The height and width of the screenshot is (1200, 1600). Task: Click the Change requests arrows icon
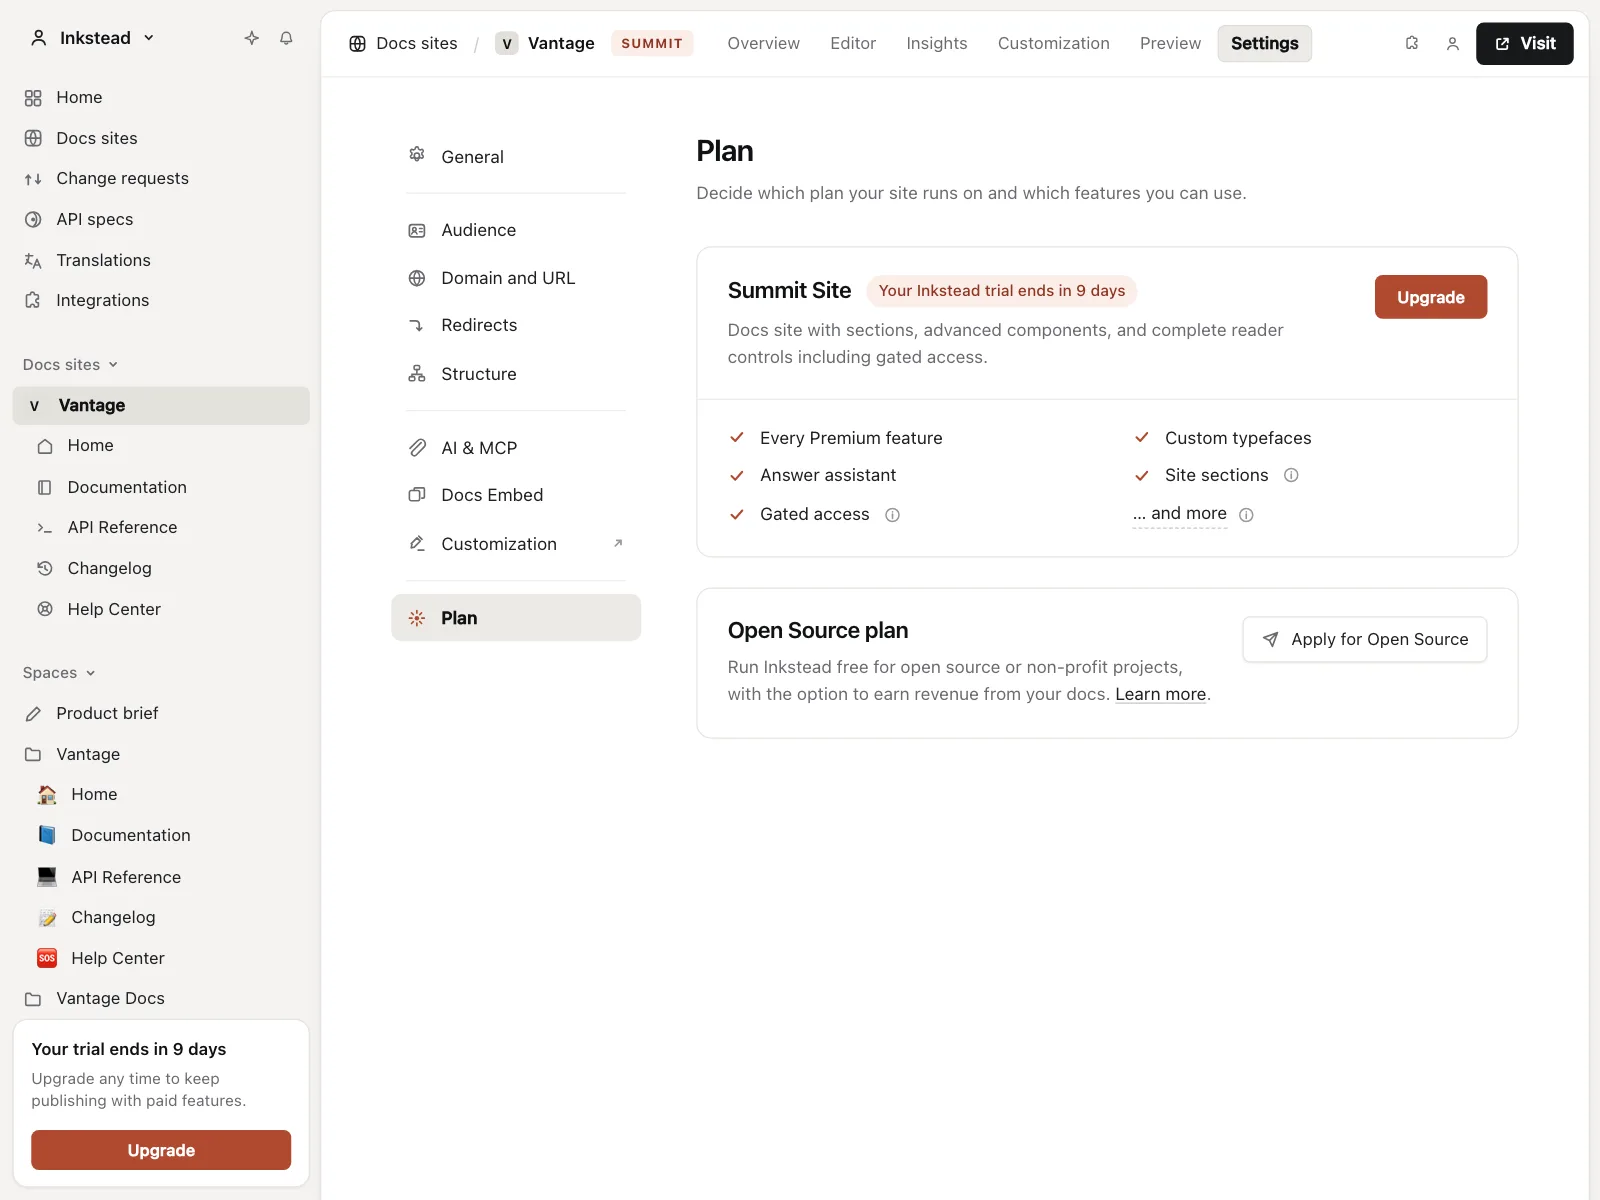pos(33,179)
